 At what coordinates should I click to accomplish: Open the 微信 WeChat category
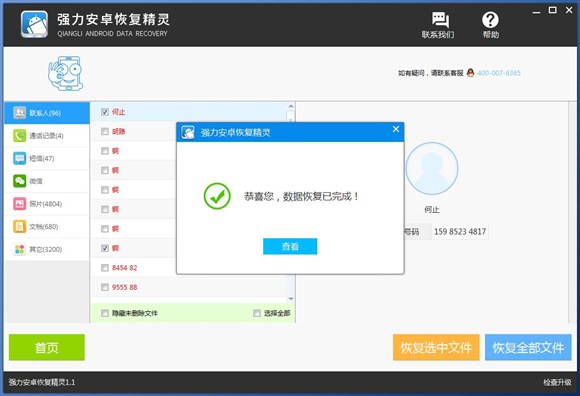[x=47, y=181]
